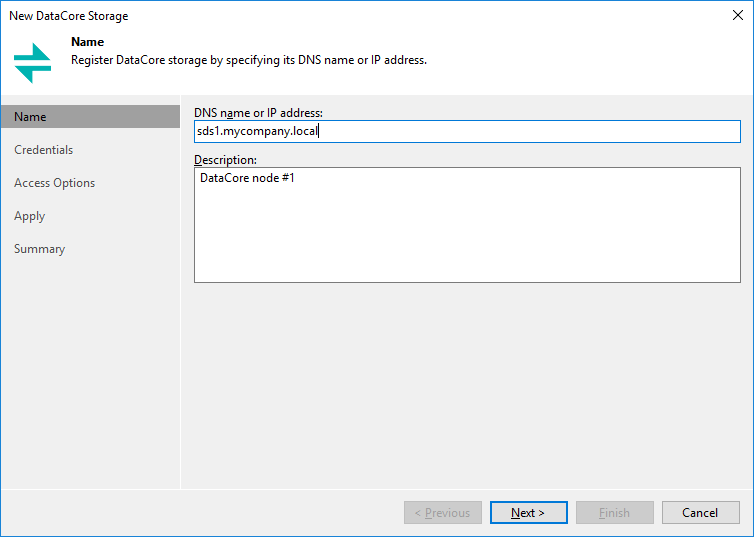The image size is (754, 537).
Task: Click the Finish button
Action: coord(615,512)
